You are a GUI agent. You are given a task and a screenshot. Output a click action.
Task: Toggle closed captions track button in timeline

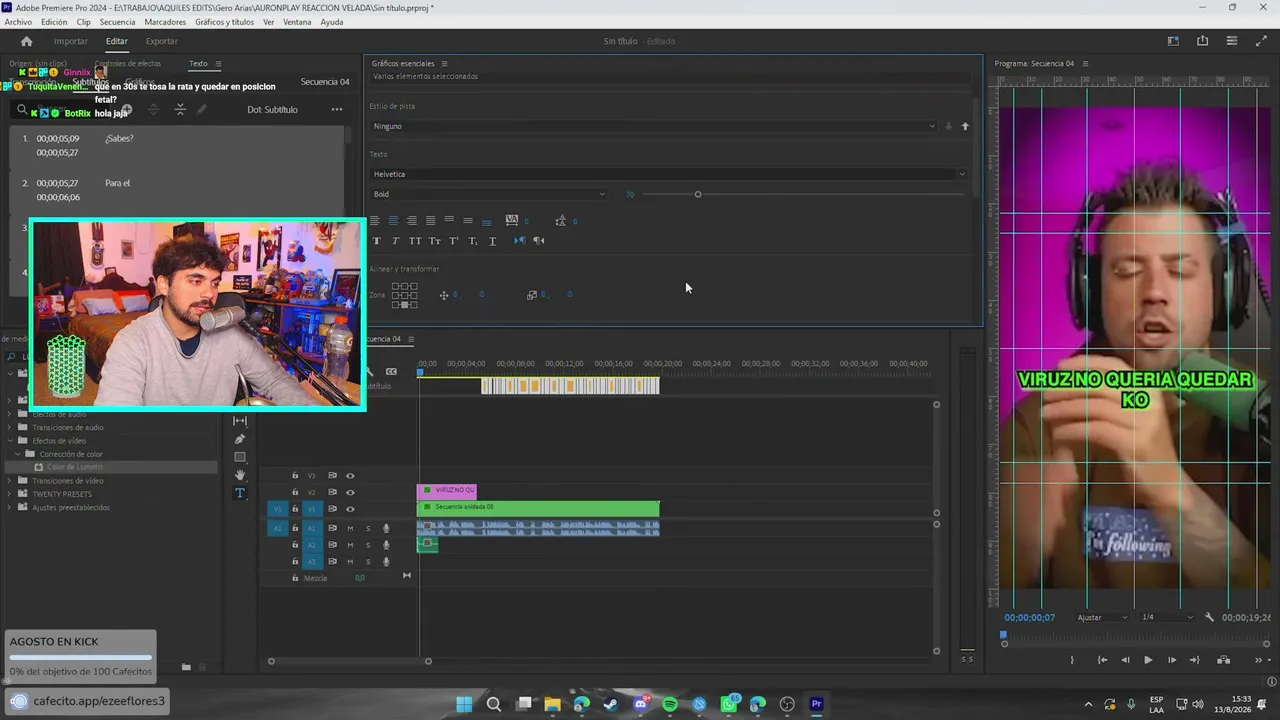pyautogui.click(x=391, y=371)
